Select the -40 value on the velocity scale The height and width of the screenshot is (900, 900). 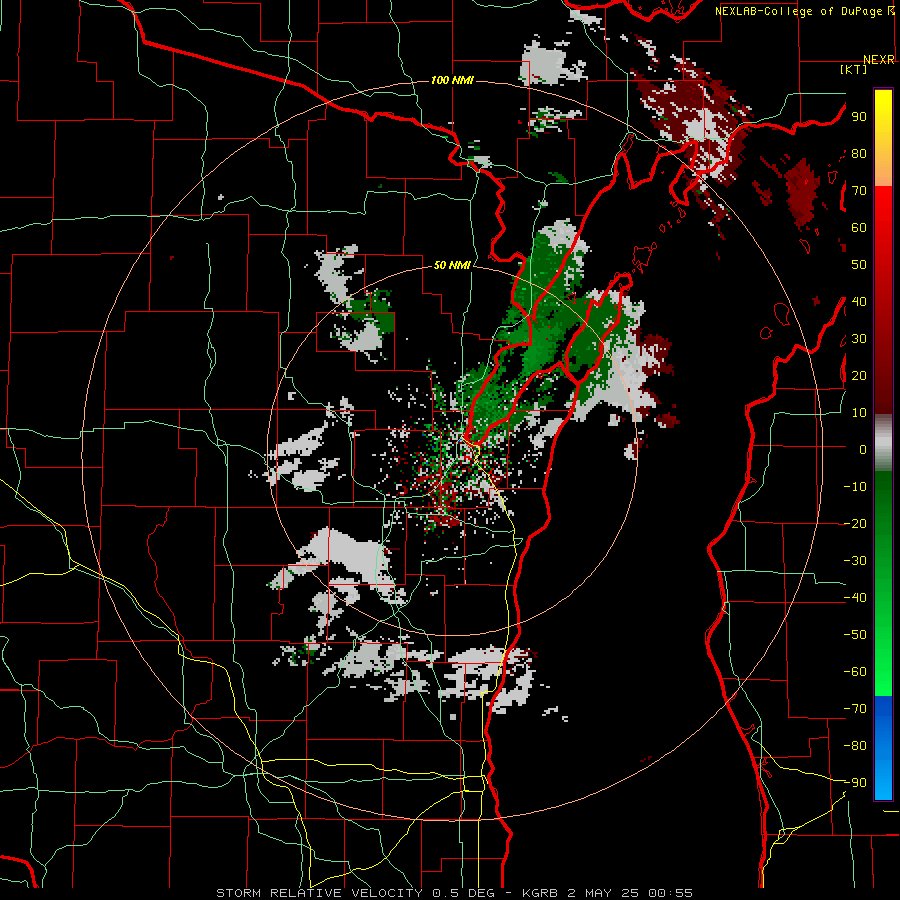pos(855,598)
